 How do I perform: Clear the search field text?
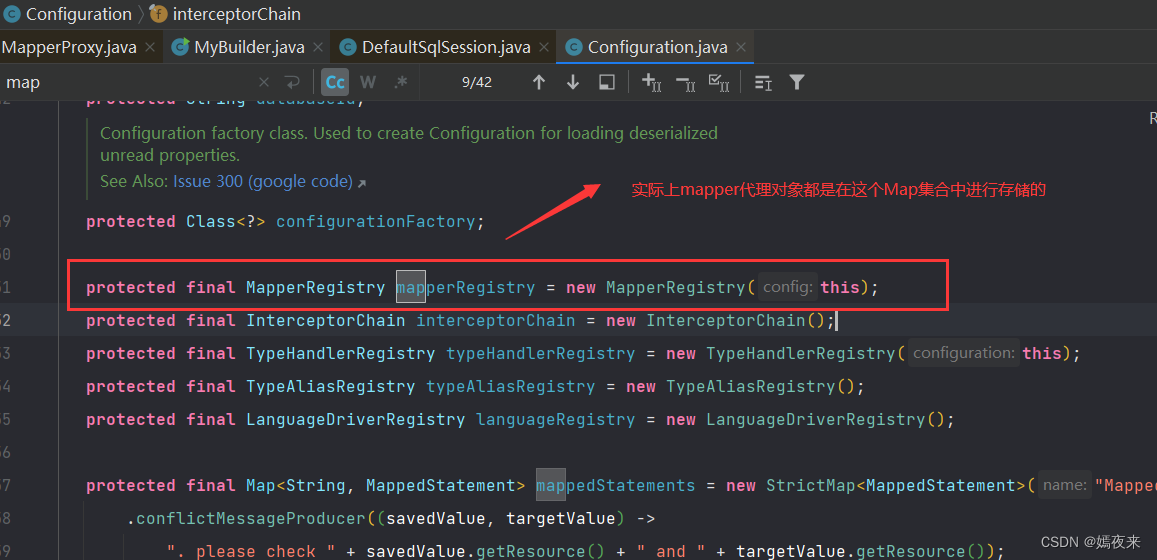[264, 83]
